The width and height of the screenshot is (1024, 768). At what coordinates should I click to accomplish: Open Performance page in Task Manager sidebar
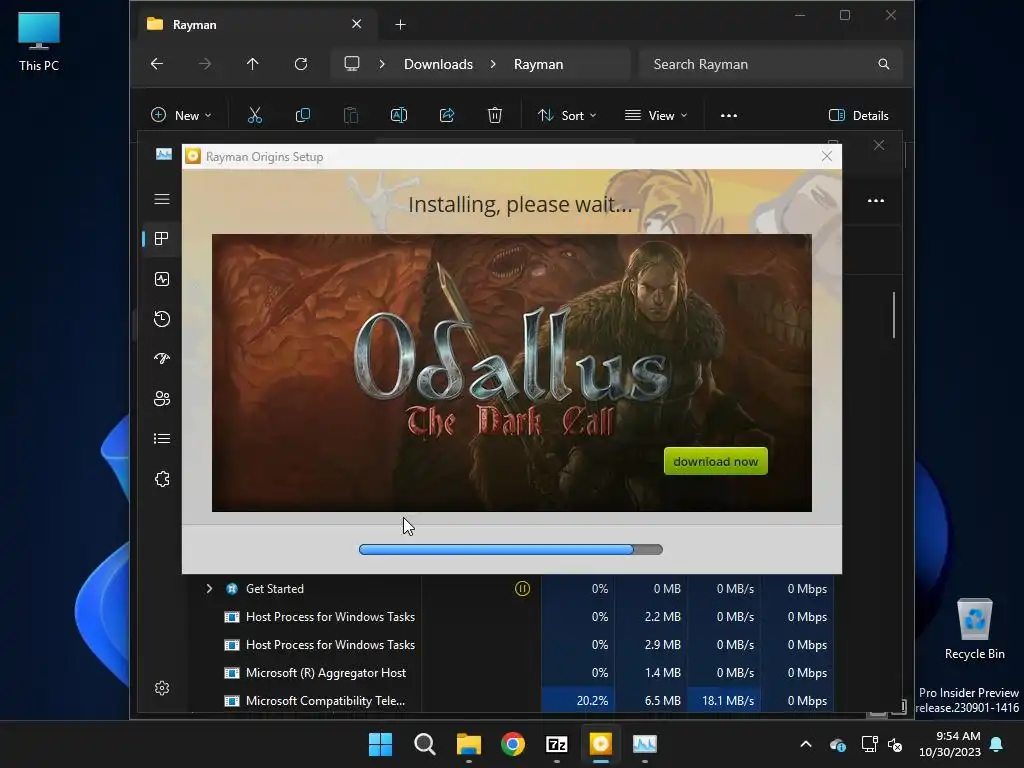pyautogui.click(x=162, y=279)
